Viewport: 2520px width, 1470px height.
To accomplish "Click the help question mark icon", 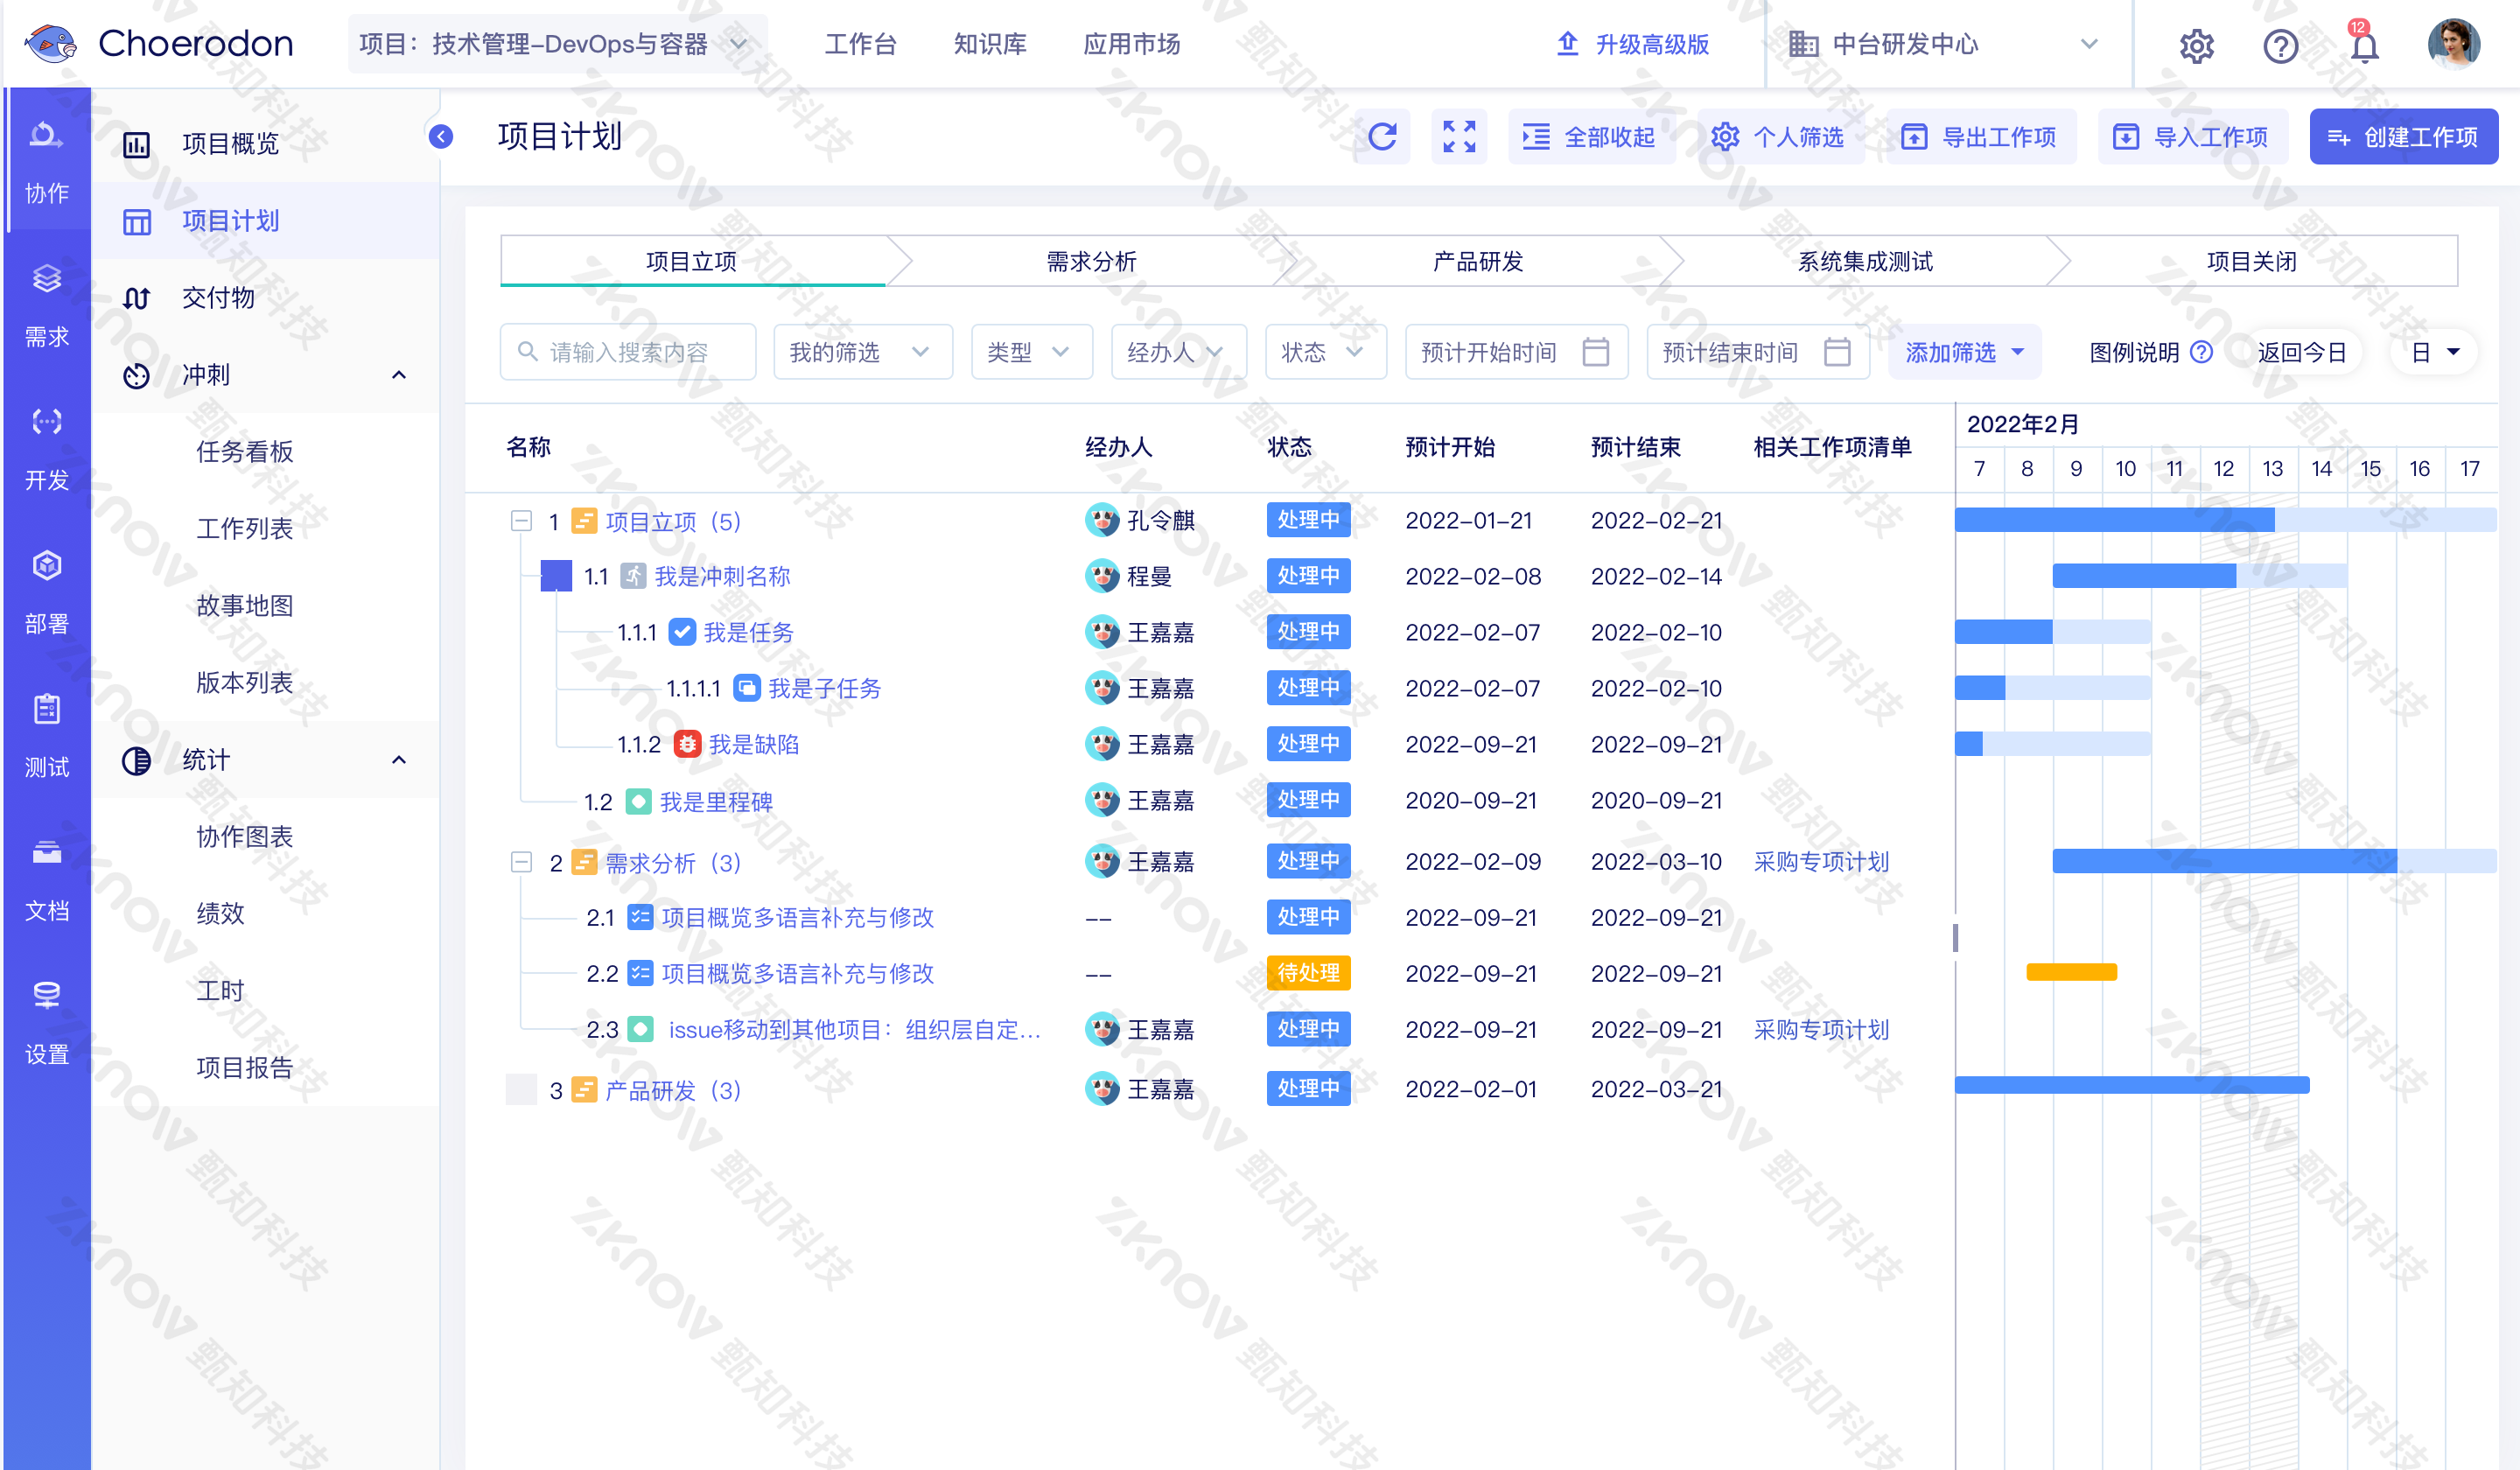I will pos(2280,46).
